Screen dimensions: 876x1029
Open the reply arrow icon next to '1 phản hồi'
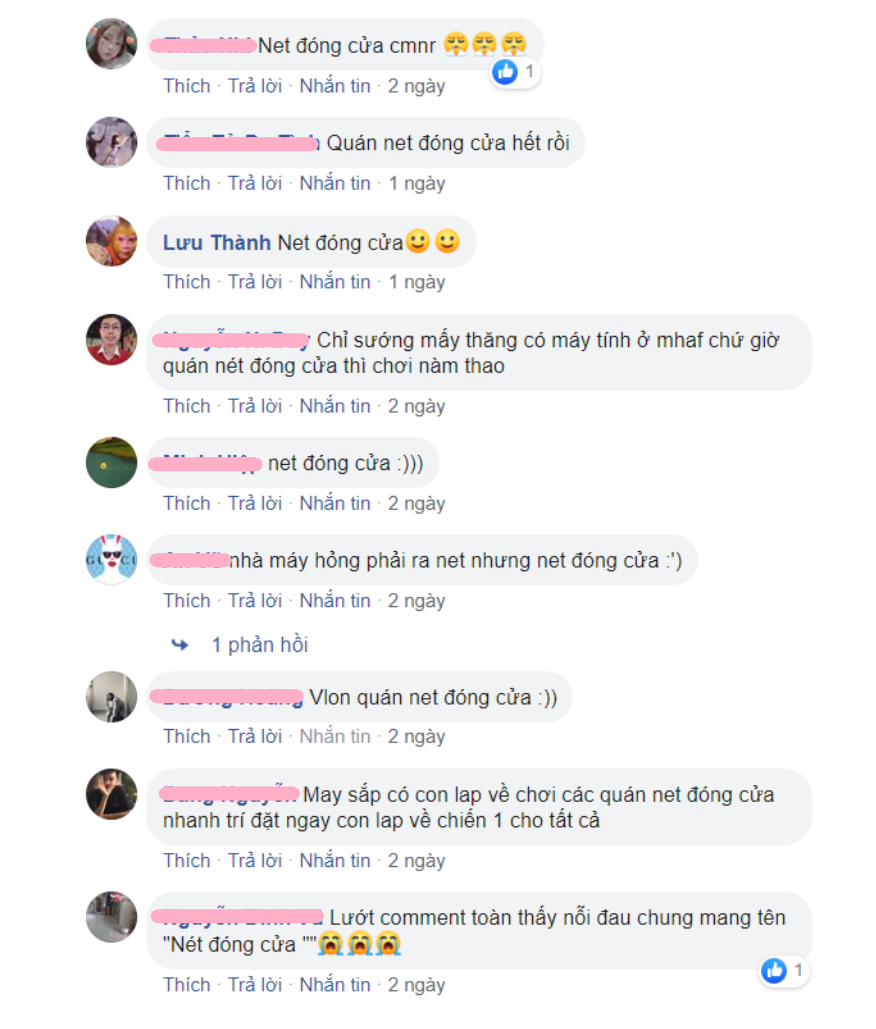180,645
